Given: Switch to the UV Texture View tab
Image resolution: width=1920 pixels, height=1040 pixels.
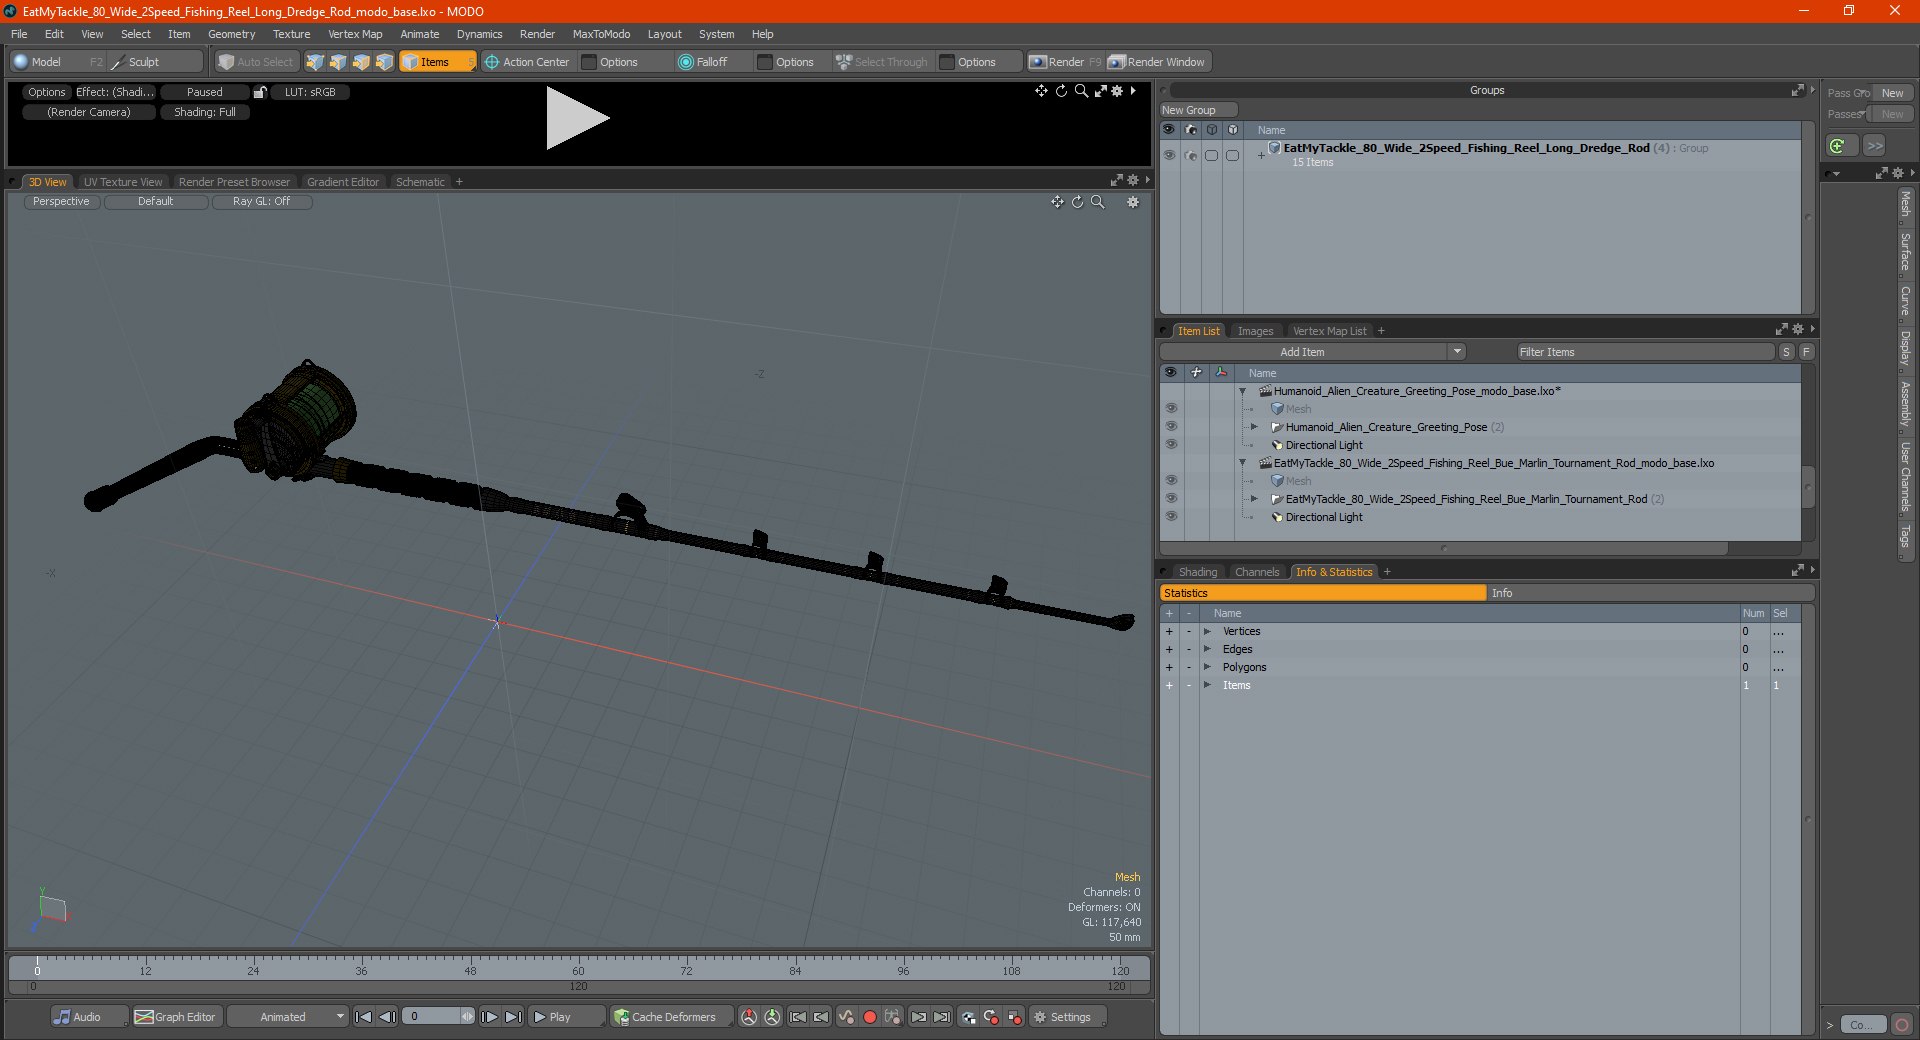Looking at the screenshot, I should [122, 182].
